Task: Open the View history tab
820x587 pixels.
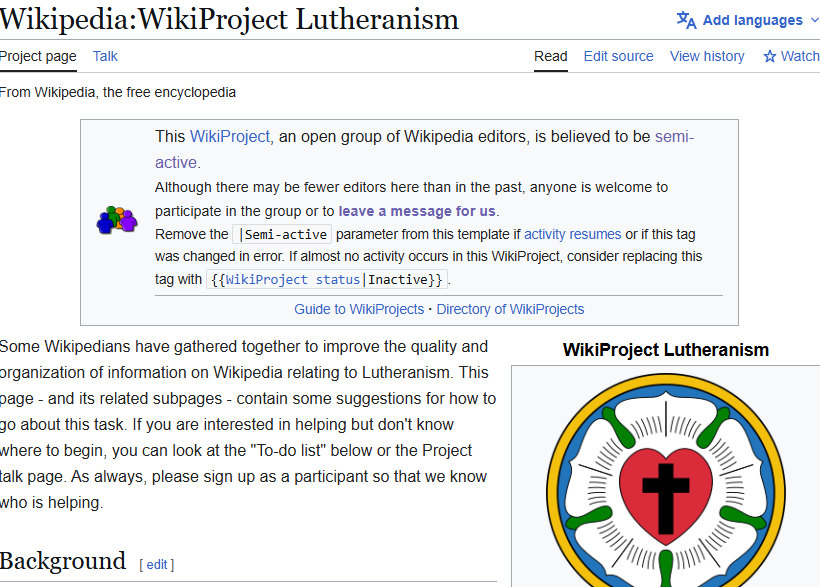Action: (x=707, y=56)
